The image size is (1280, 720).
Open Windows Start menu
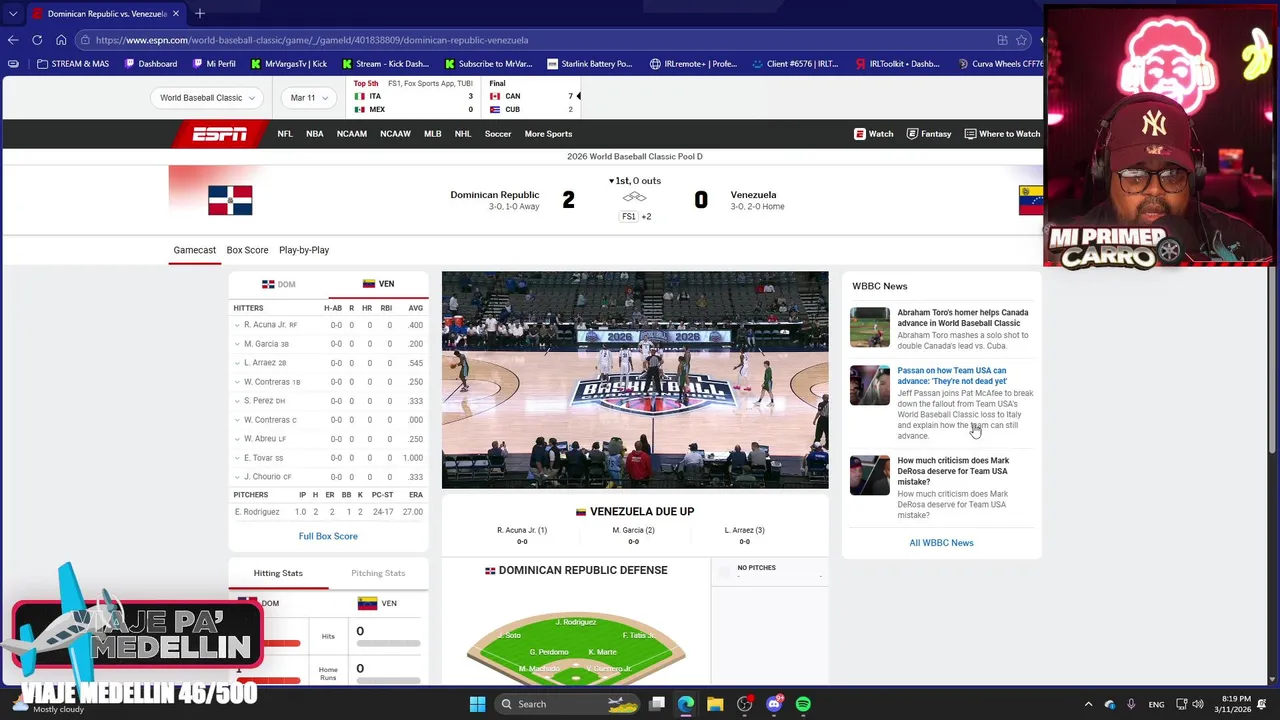477,704
